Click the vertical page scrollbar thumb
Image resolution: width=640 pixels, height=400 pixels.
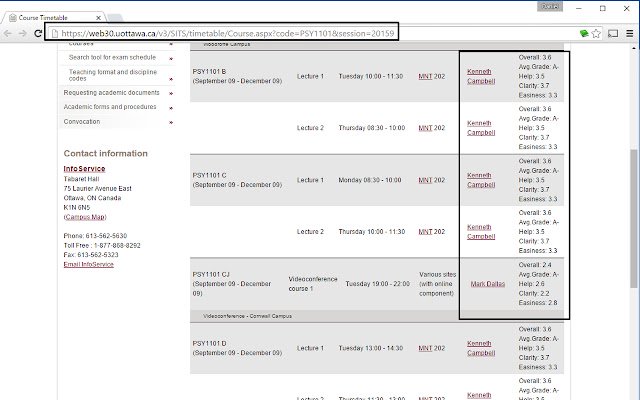(x=634, y=218)
